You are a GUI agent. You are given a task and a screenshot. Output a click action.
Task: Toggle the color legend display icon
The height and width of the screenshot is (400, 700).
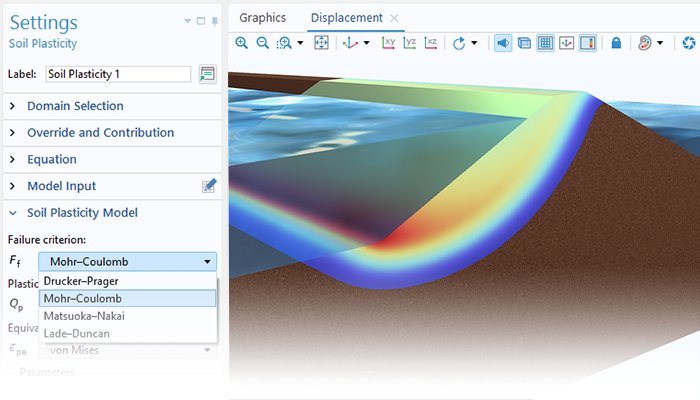point(588,43)
